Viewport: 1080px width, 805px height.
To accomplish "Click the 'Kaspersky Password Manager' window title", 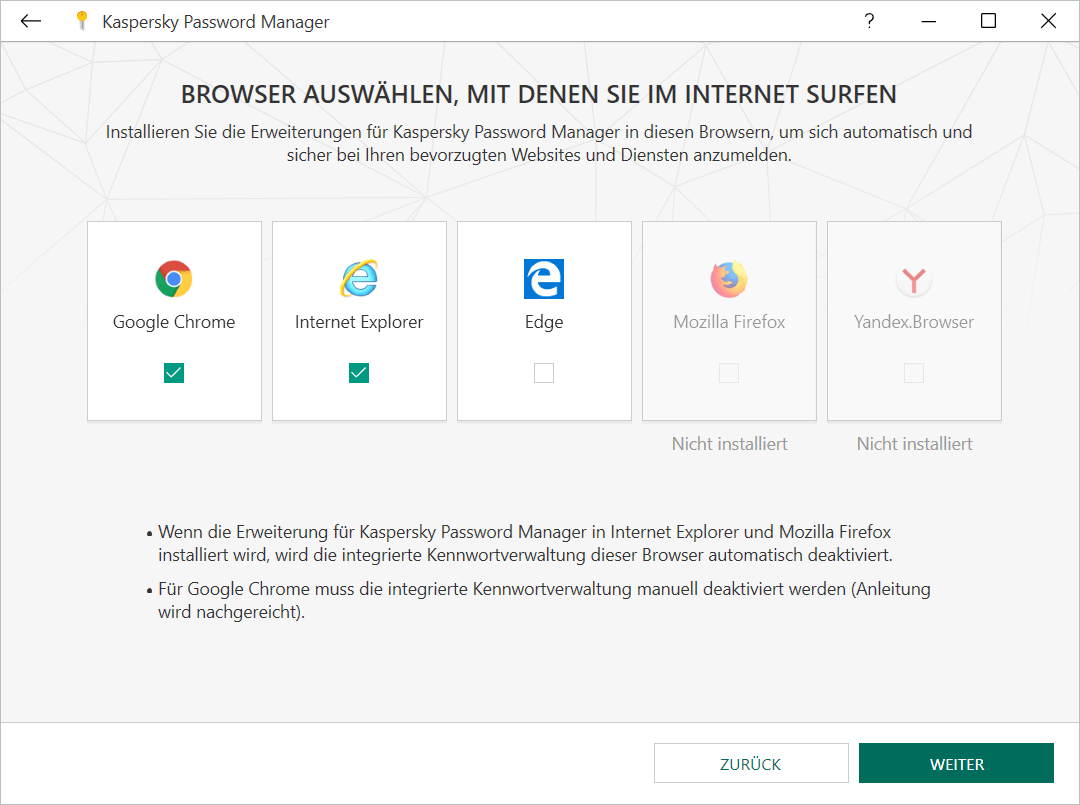I will click(x=216, y=22).
